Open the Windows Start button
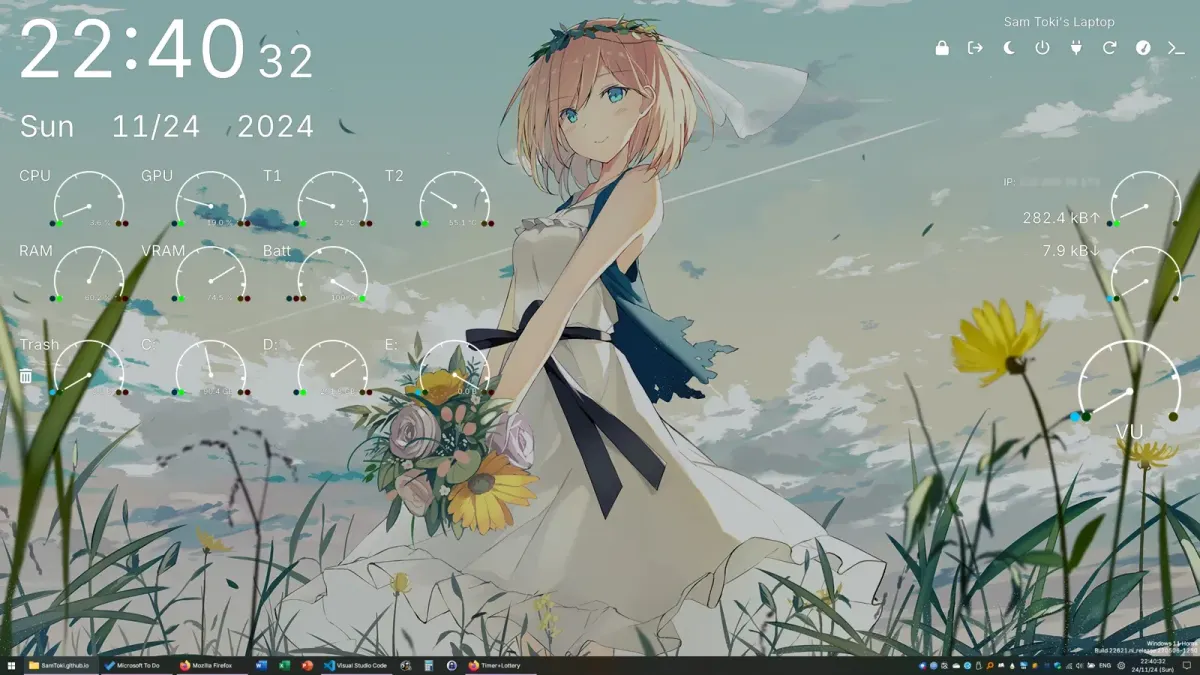Screen dimensions: 1200x675 point(11,665)
